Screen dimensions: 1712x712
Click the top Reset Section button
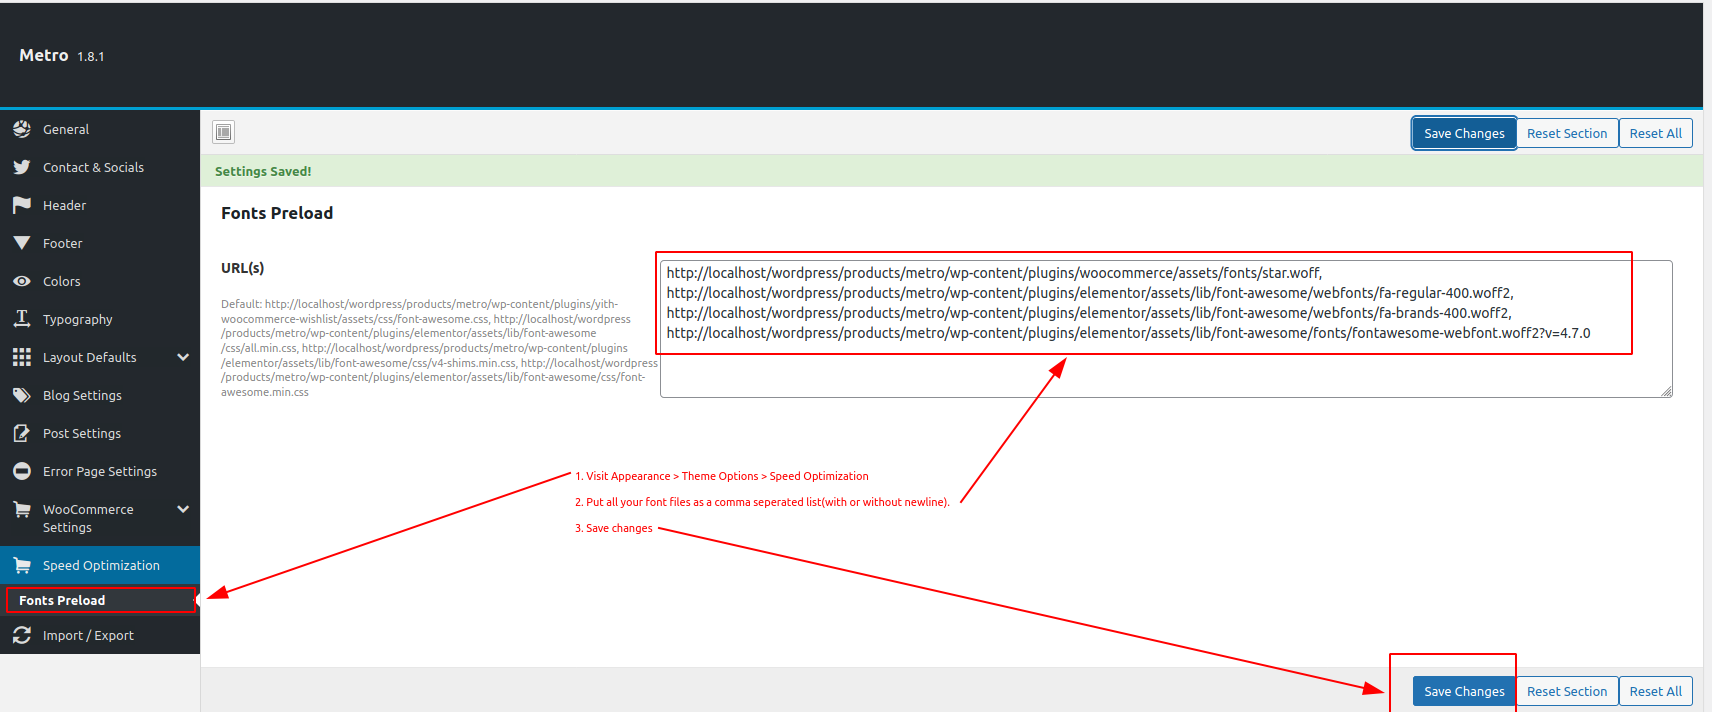tap(1567, 133)
